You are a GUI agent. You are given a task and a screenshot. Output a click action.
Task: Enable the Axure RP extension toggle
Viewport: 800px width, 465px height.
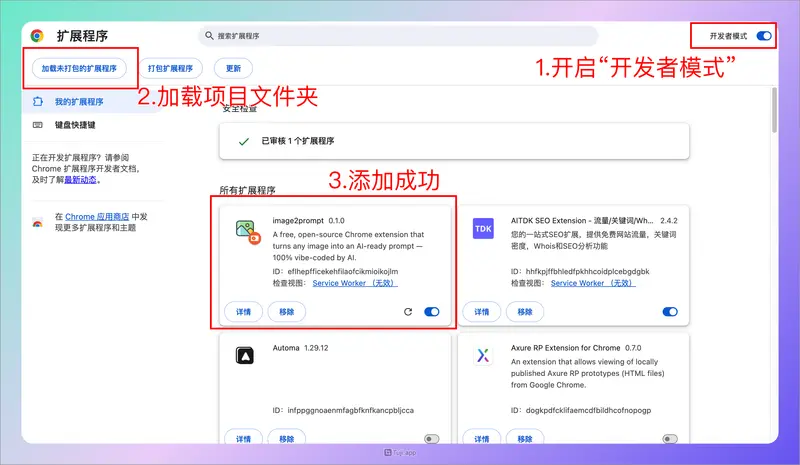coord(670,438)
